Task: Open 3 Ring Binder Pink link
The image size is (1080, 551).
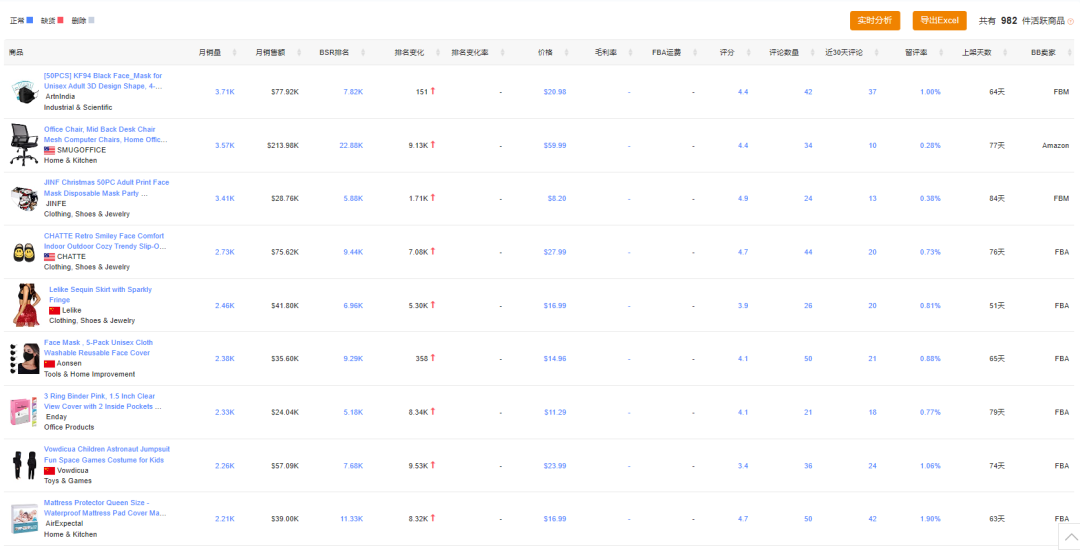Action: coord(103,402)
